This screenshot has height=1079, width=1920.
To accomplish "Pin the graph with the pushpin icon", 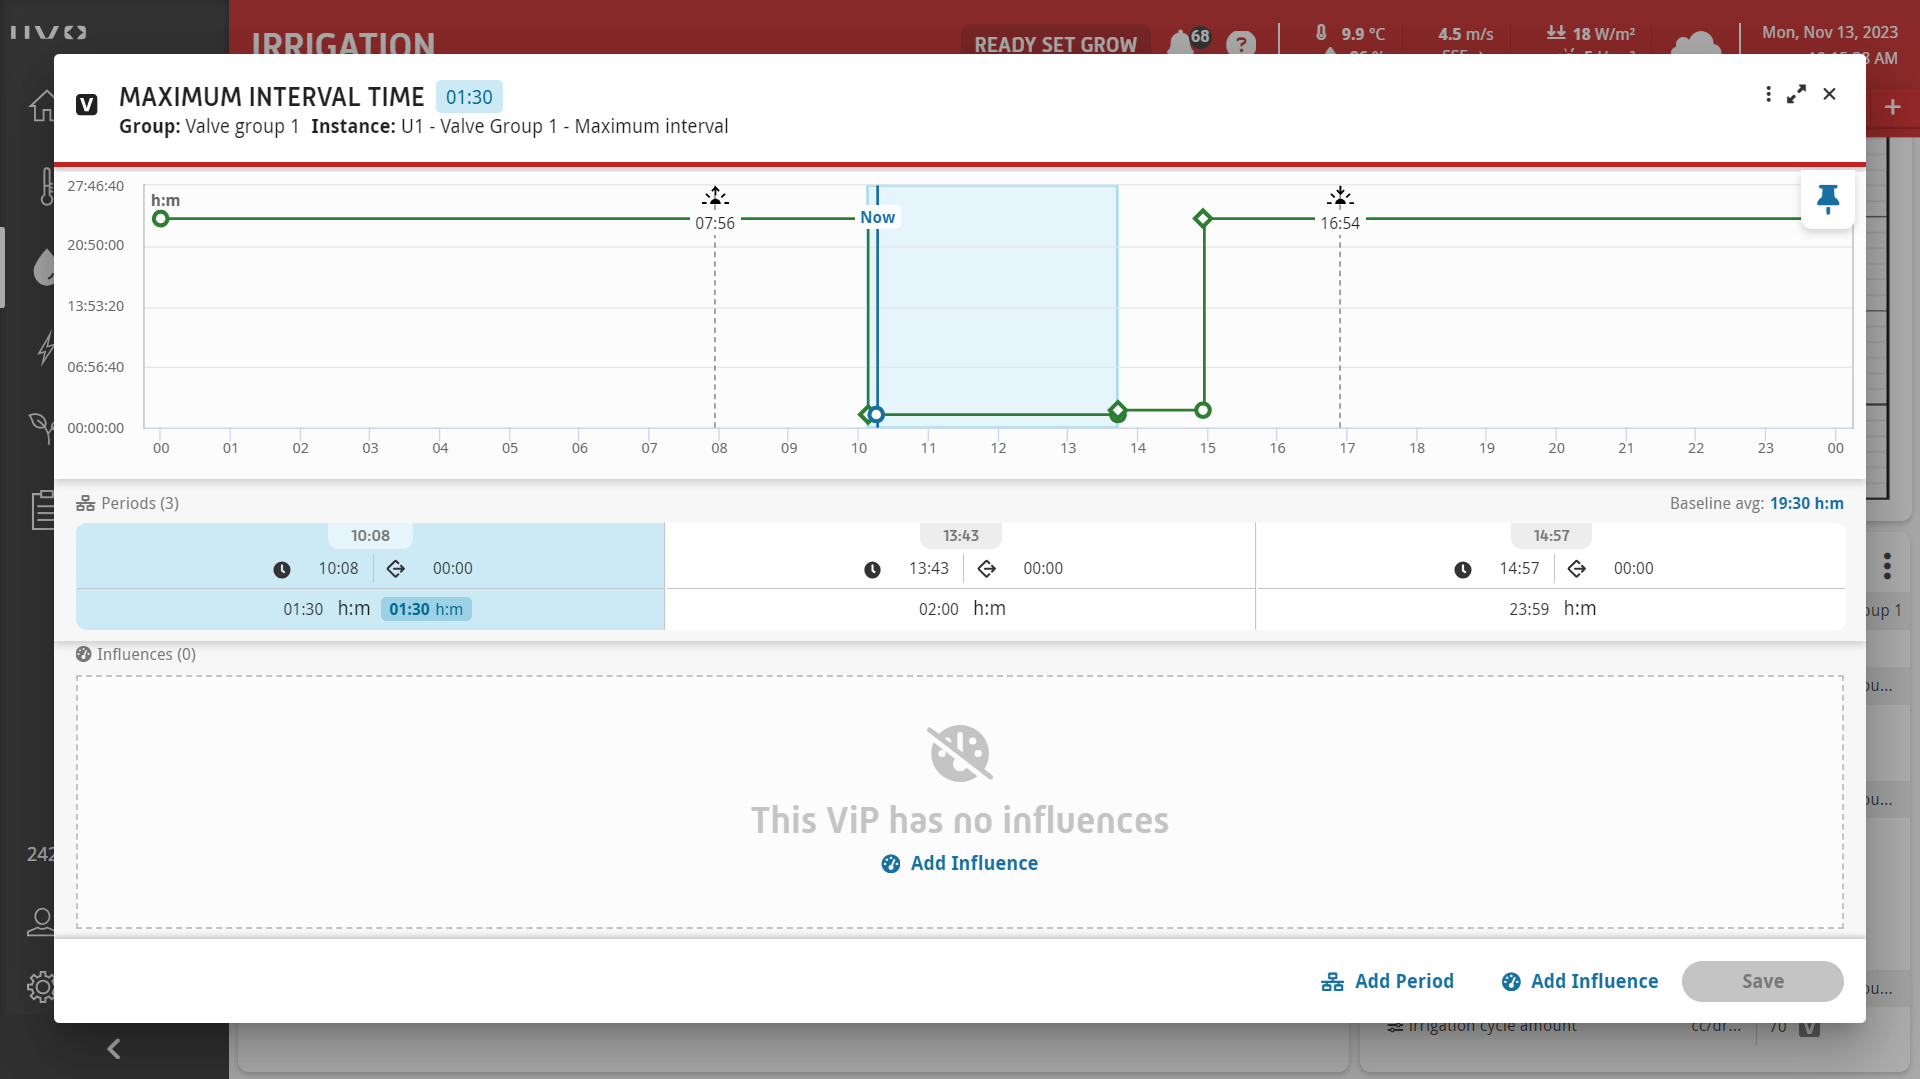I will pos(1827,199).
